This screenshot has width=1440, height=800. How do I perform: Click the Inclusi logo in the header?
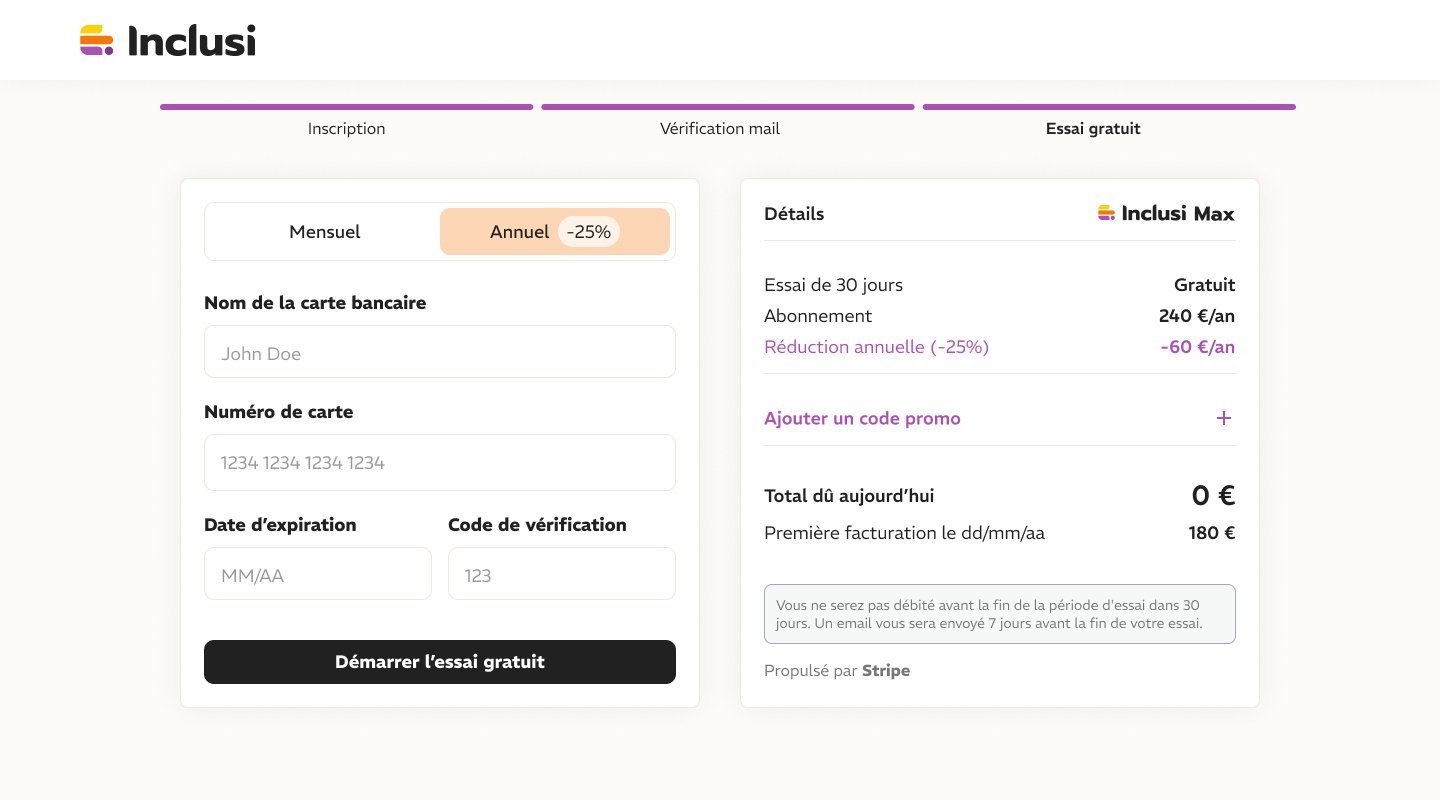pyautogui.click(x=168, y=40)
